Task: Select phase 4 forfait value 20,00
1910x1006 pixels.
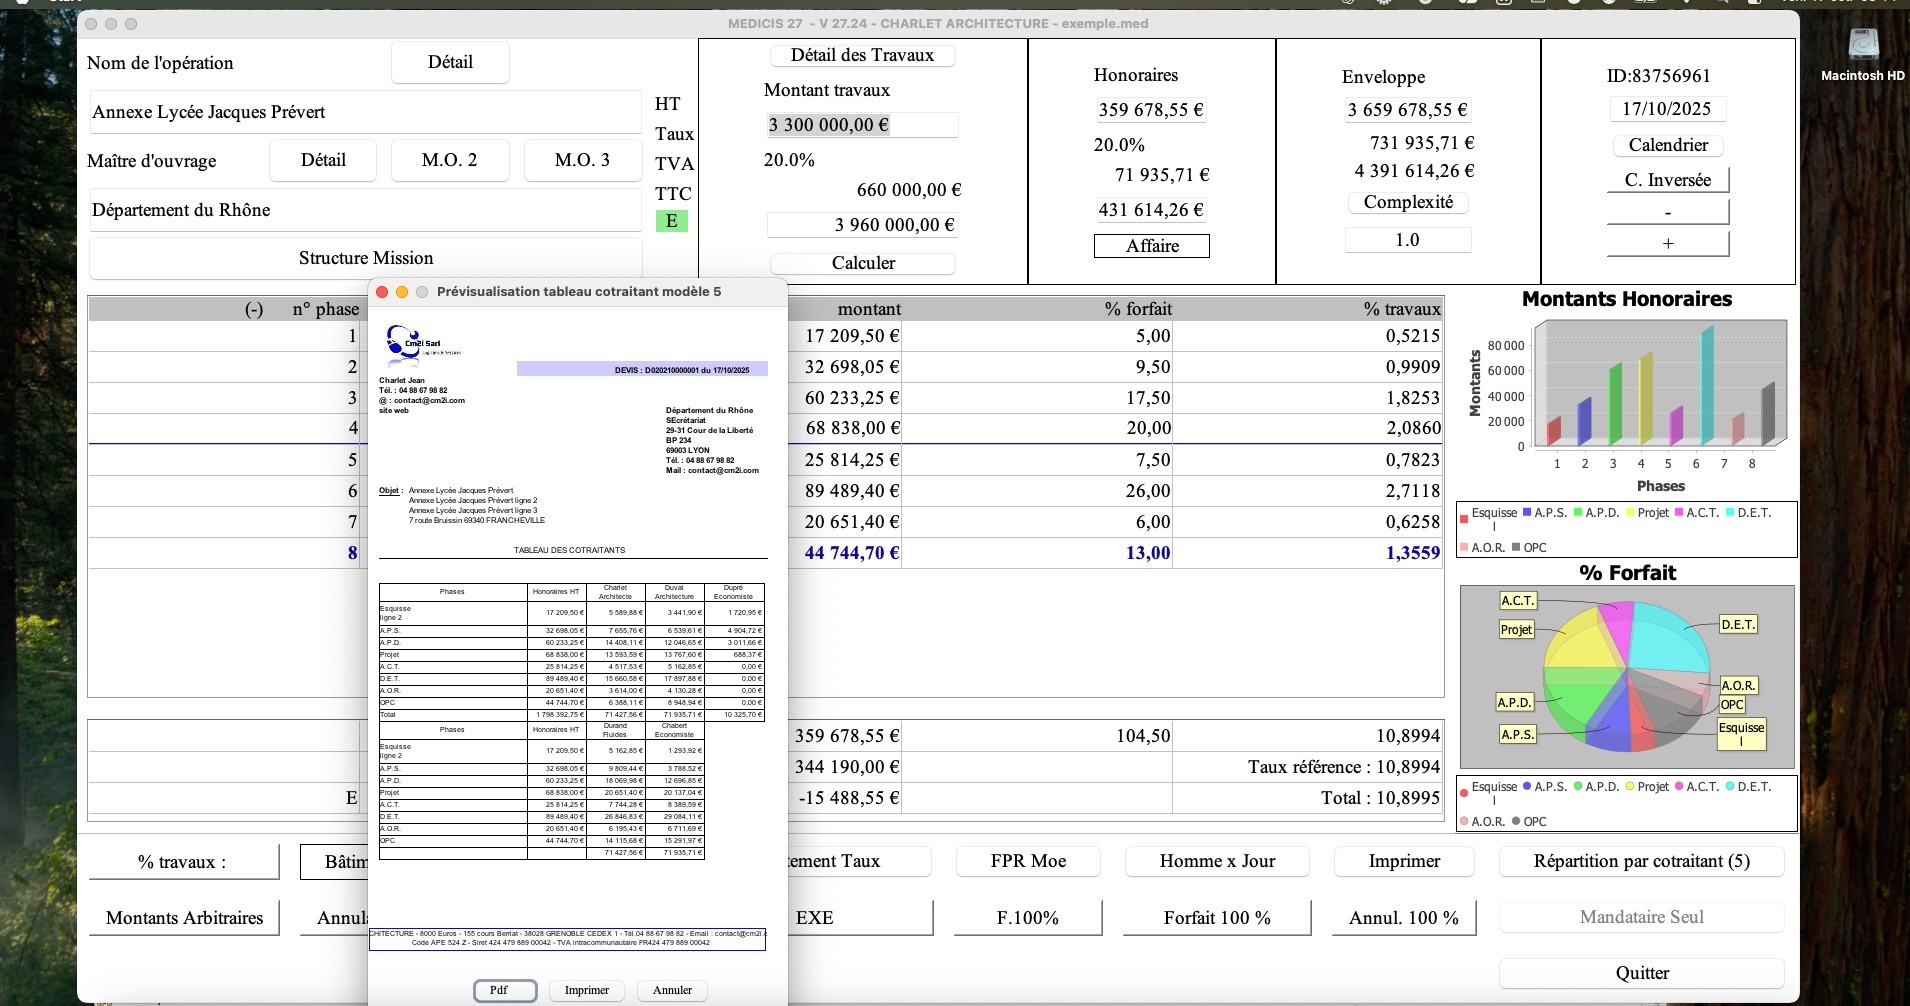Action: tap(1148, 428)
